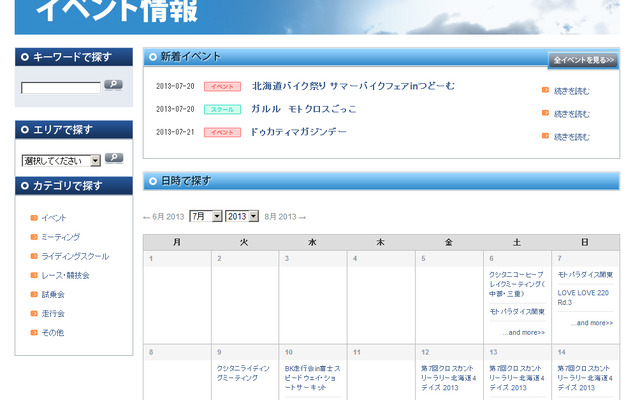Open the 2013 year dropdown

(242, 216)
